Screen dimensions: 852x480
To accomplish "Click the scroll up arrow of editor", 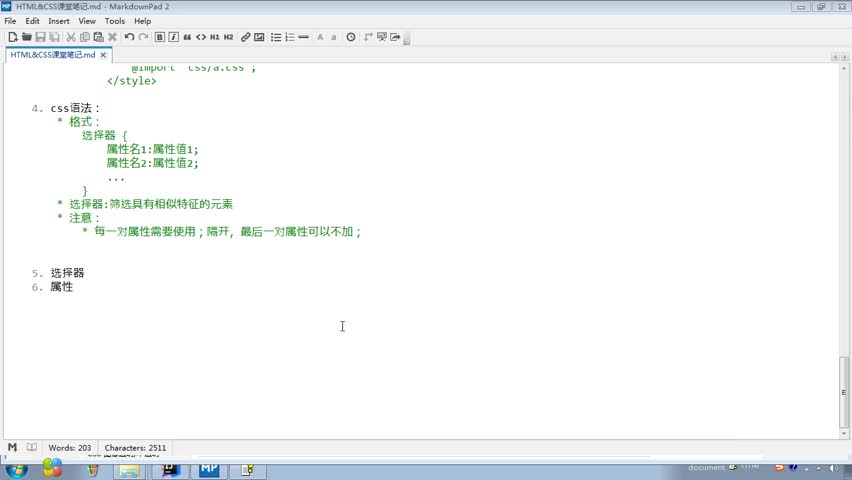I will tap(843, 68).
